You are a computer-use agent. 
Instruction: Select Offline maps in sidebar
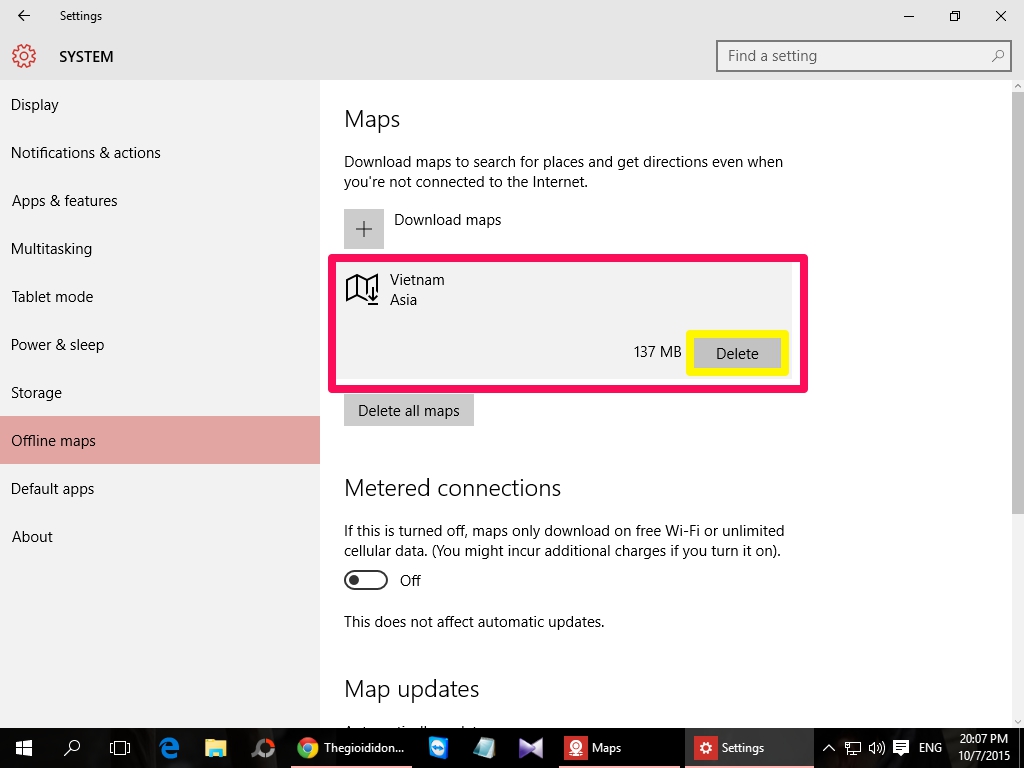(160, 440)
